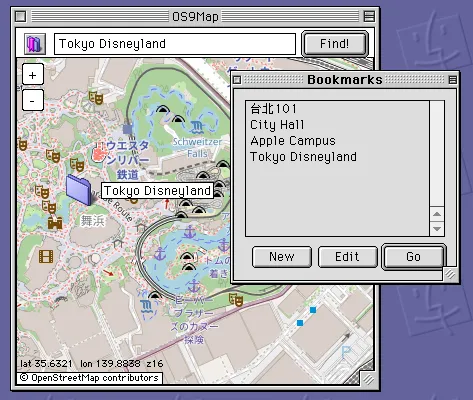
Task: Click the red hand icon near ウエスタンリバー鉄道
Action: (98, 154)
